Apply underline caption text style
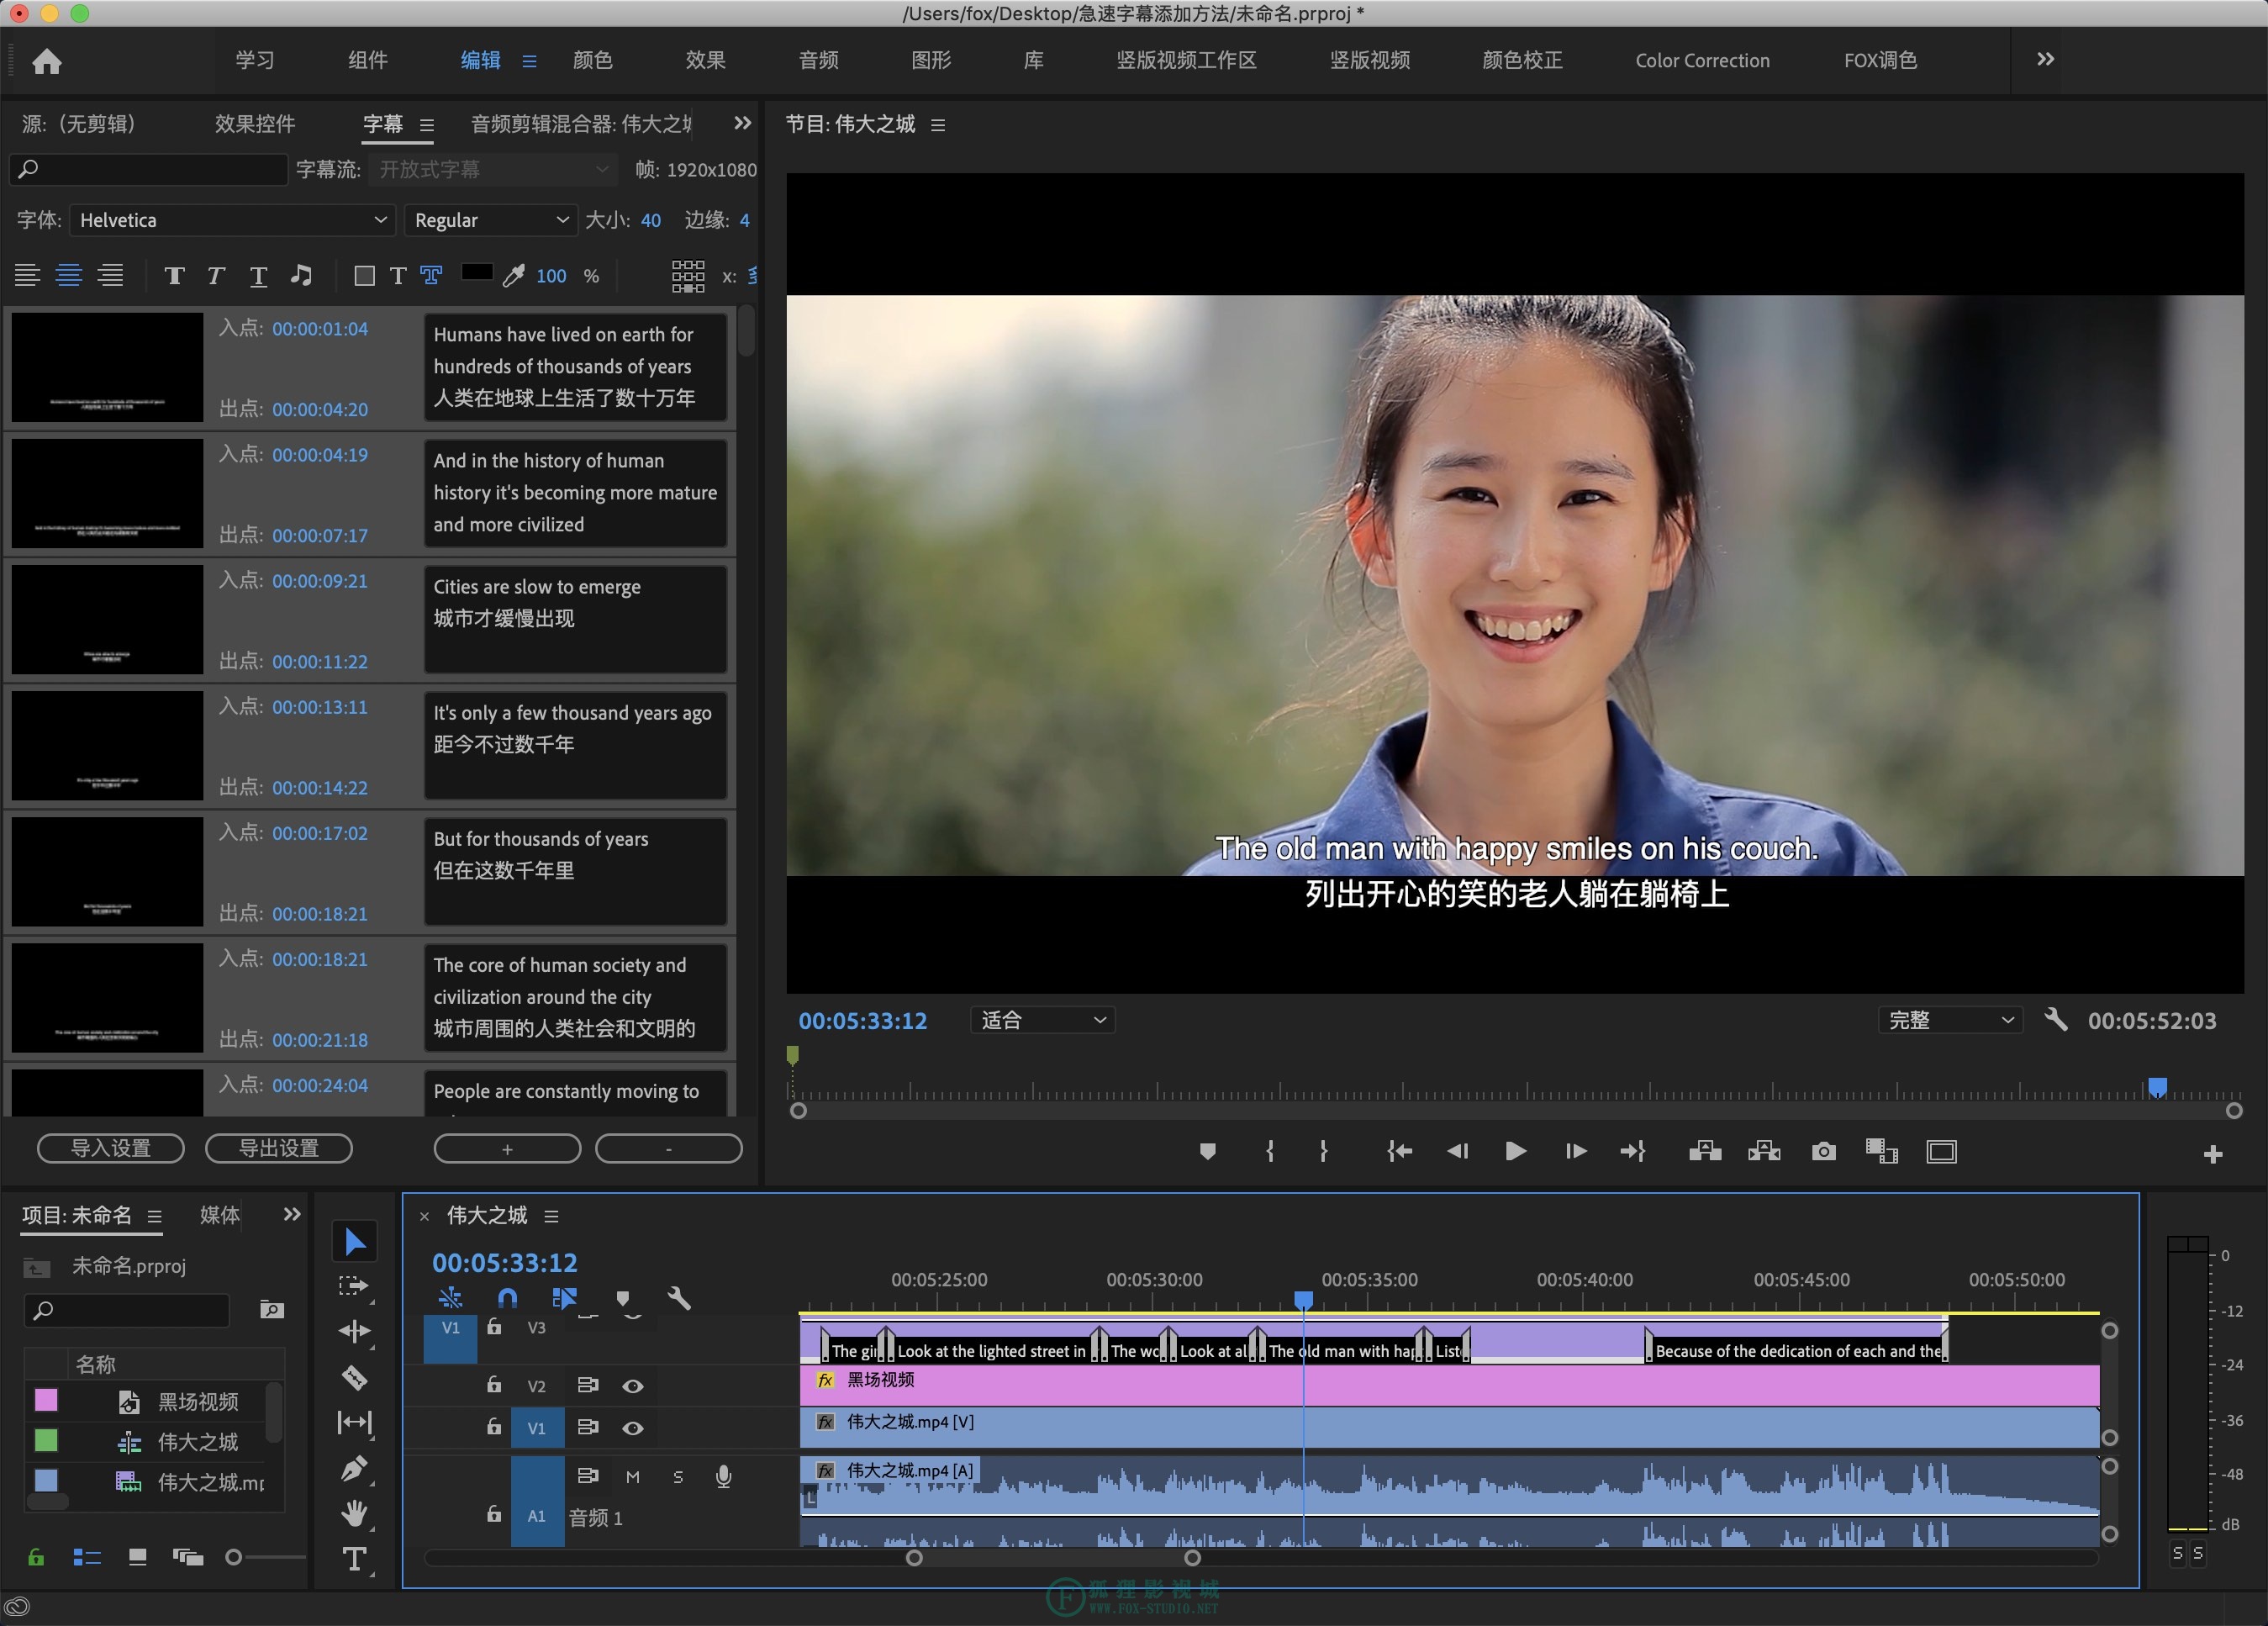This screenshot has height=1626, width=2268. pyautogui.click(x=258, y=276)
